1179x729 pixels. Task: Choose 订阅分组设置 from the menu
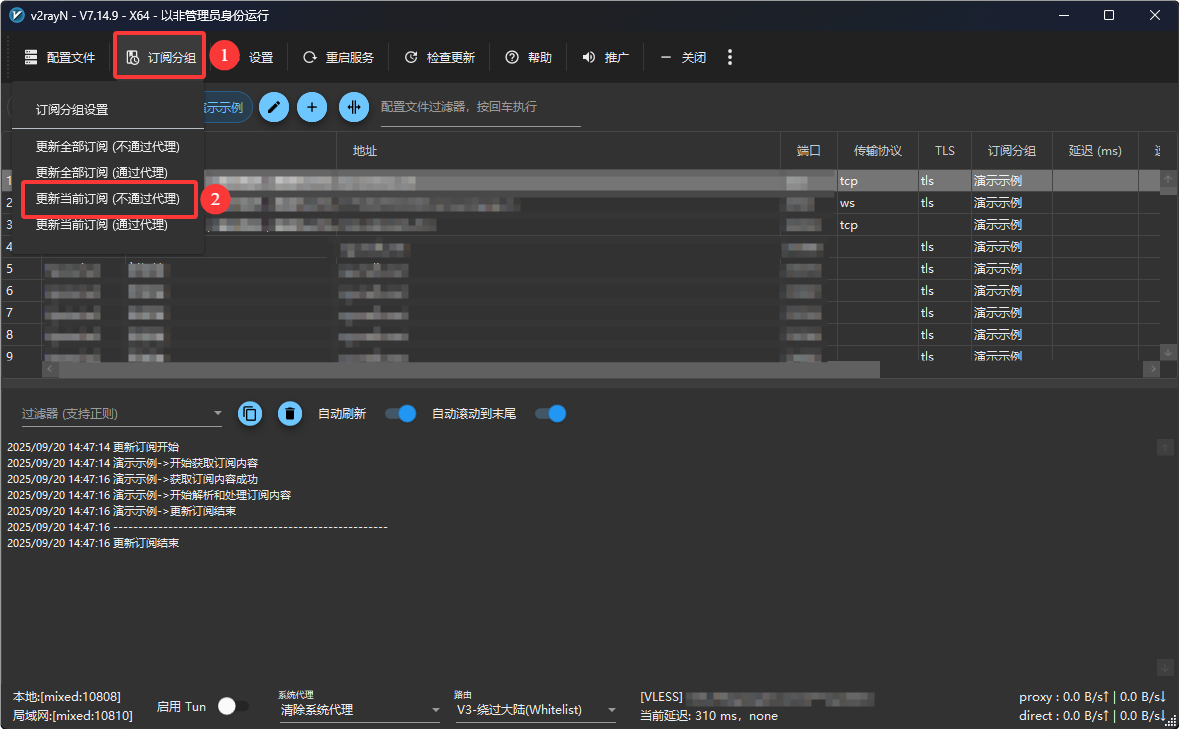click(x=72, y=110)
